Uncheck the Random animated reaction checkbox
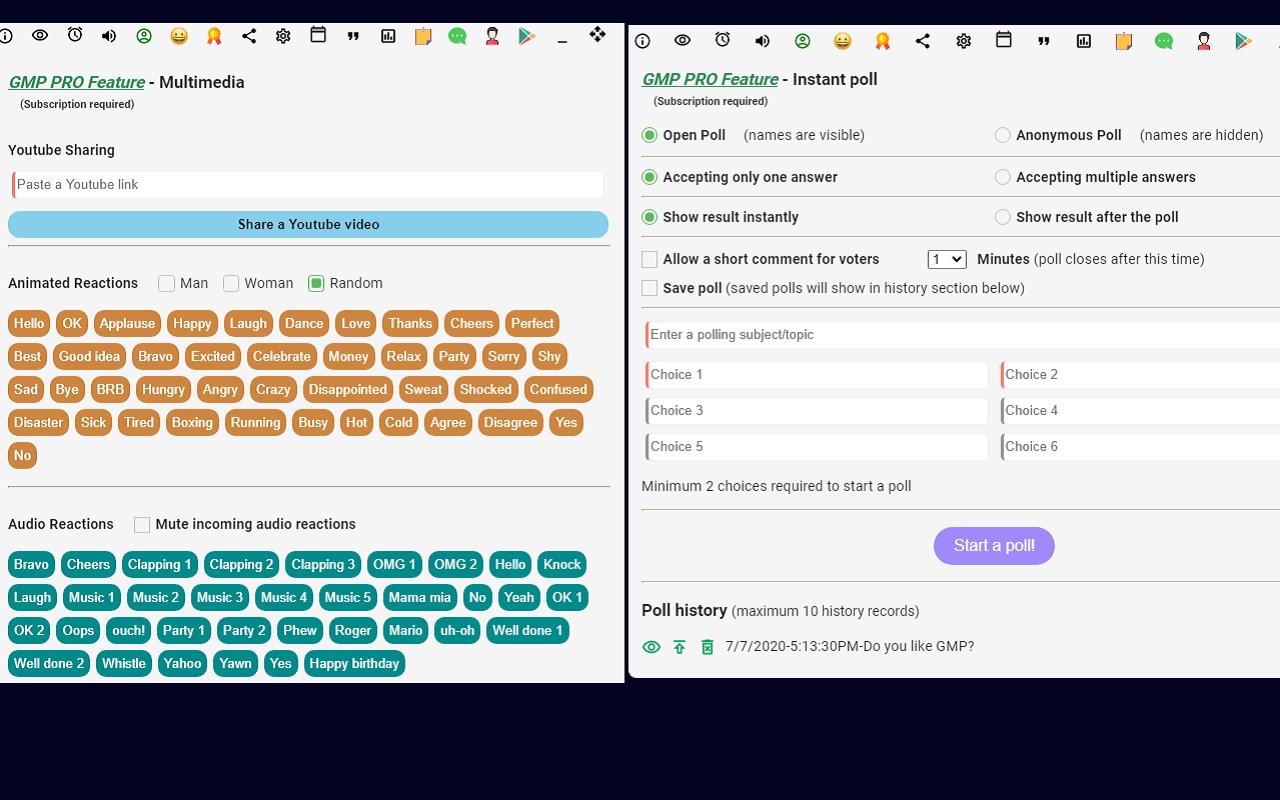This screenshot has width=1280, height=800. [x=316, y=283]
